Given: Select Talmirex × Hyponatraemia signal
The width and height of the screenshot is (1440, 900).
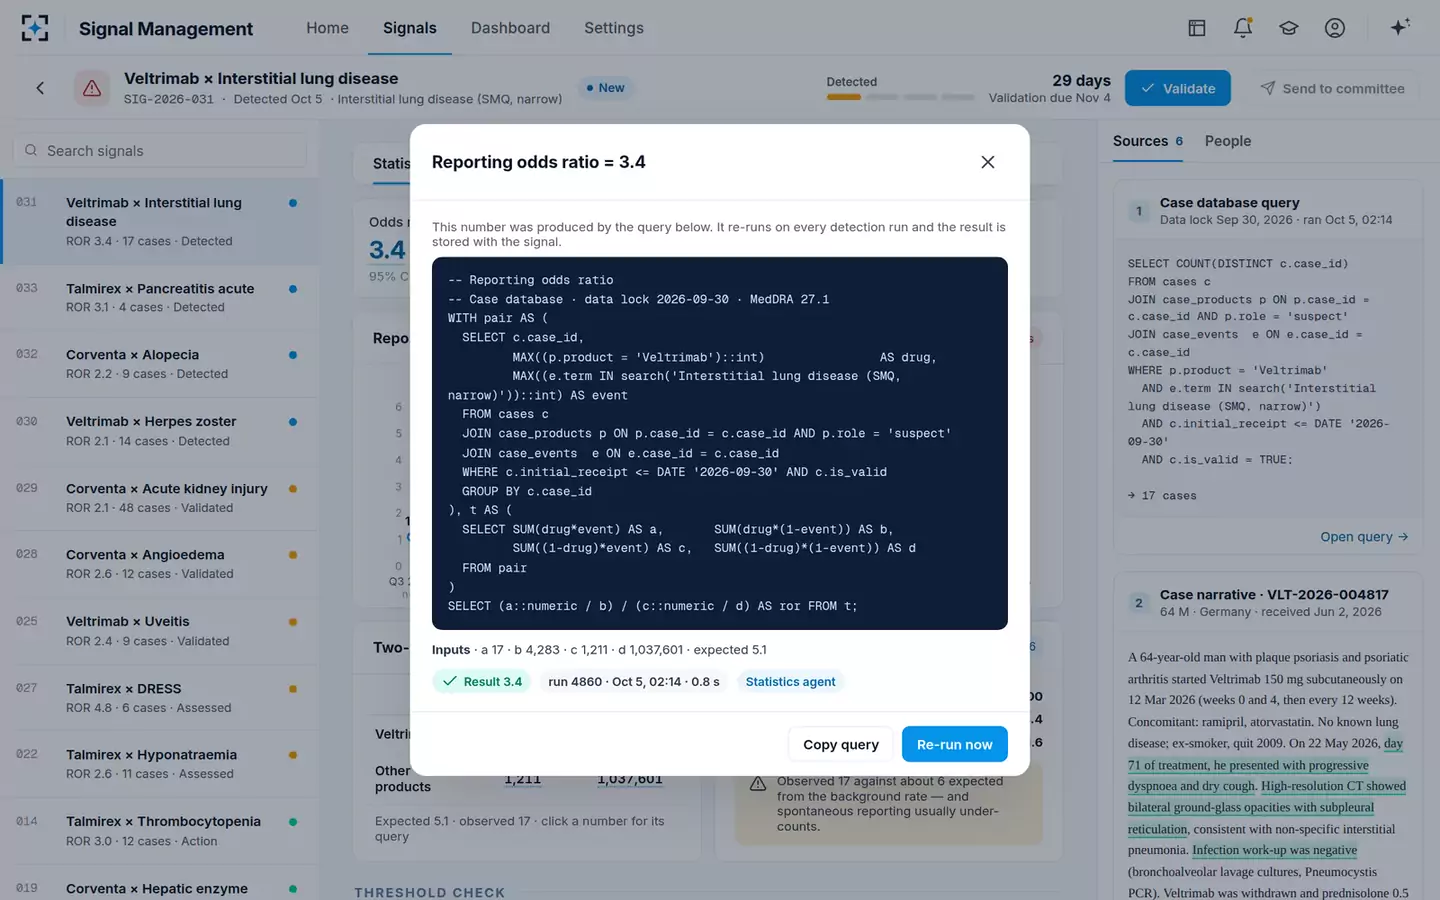Looking at the screenshot, I should pyautogui.click(x=160, y=764).
